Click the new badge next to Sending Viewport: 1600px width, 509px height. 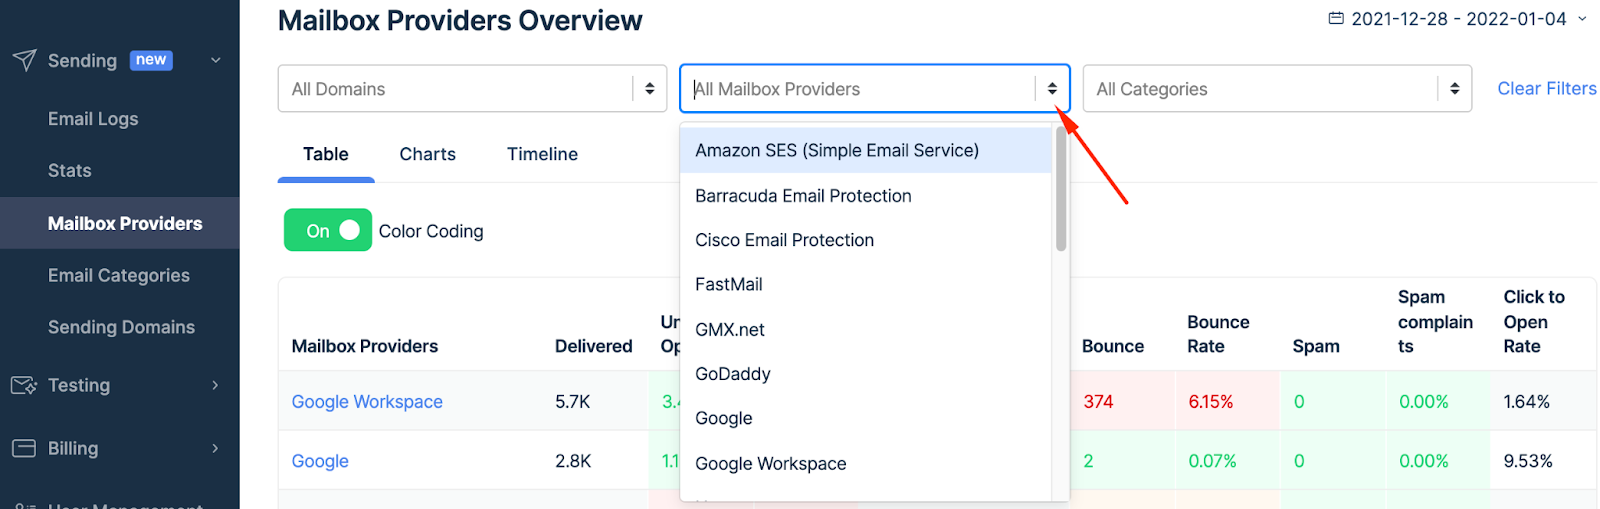[151, 60]
